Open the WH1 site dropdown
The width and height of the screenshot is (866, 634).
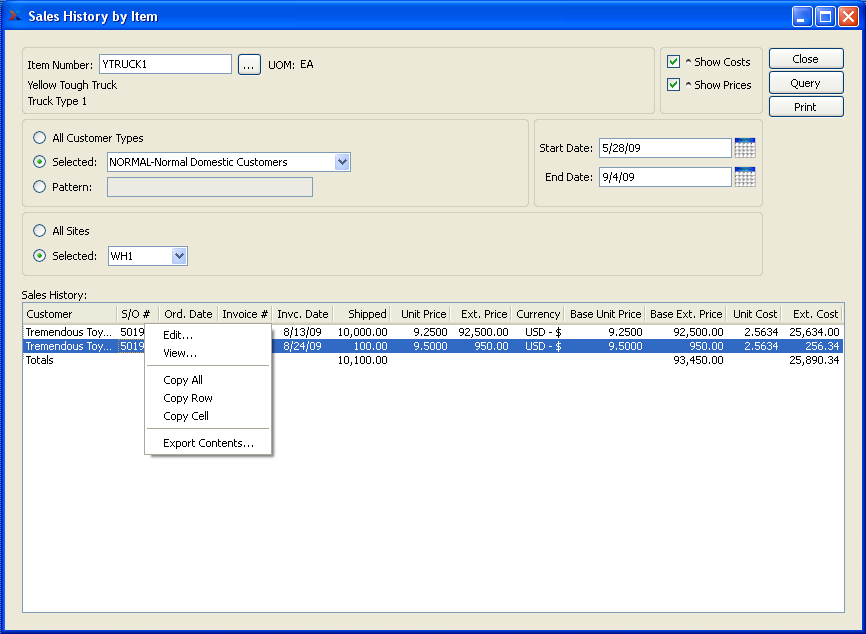coord(179,256)
